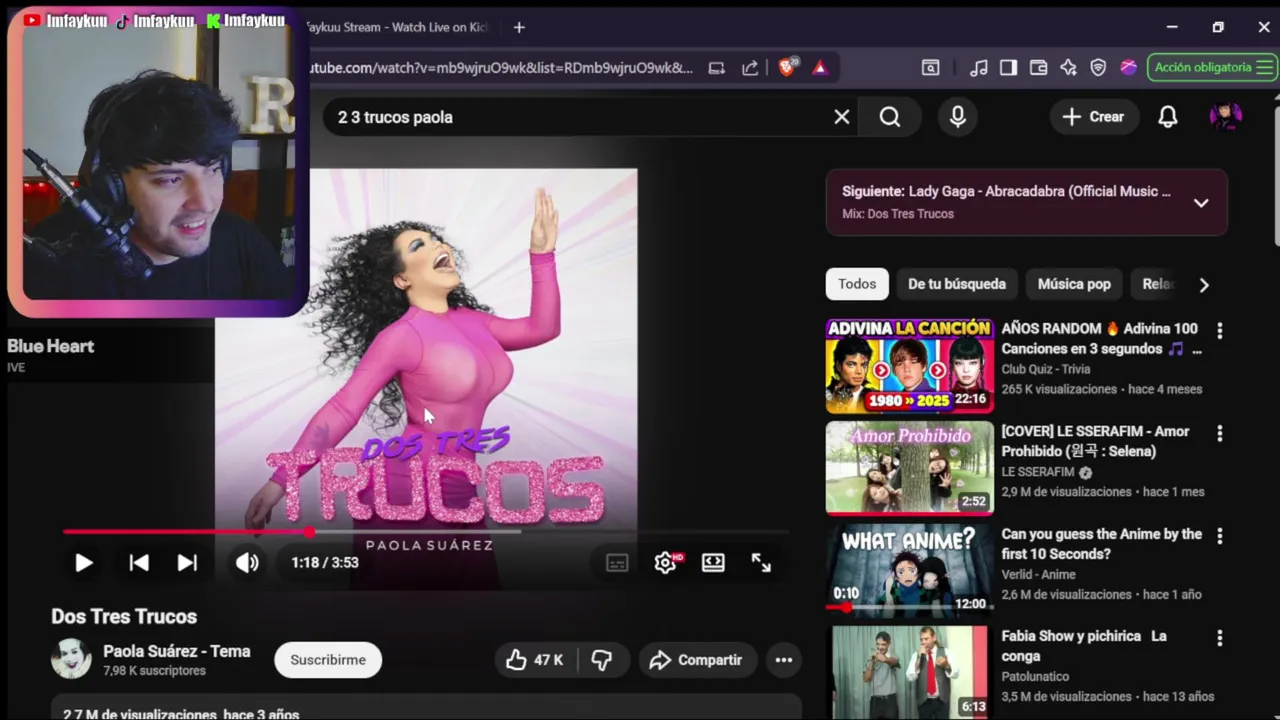The image size is (1280, 720).
Task: Open the Crear menu
Action: click(1093, 117)
